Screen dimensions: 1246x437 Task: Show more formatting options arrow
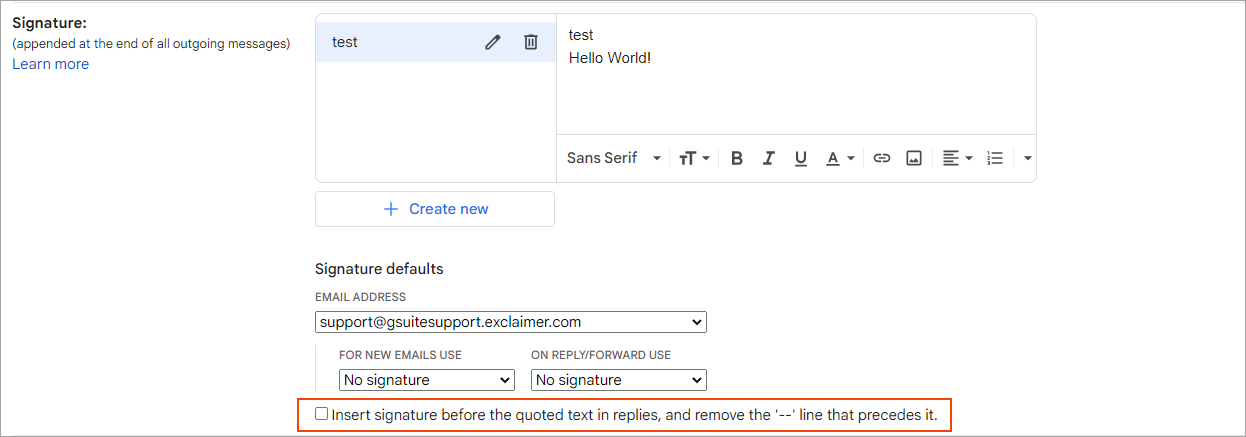(x=1028, y=158)
